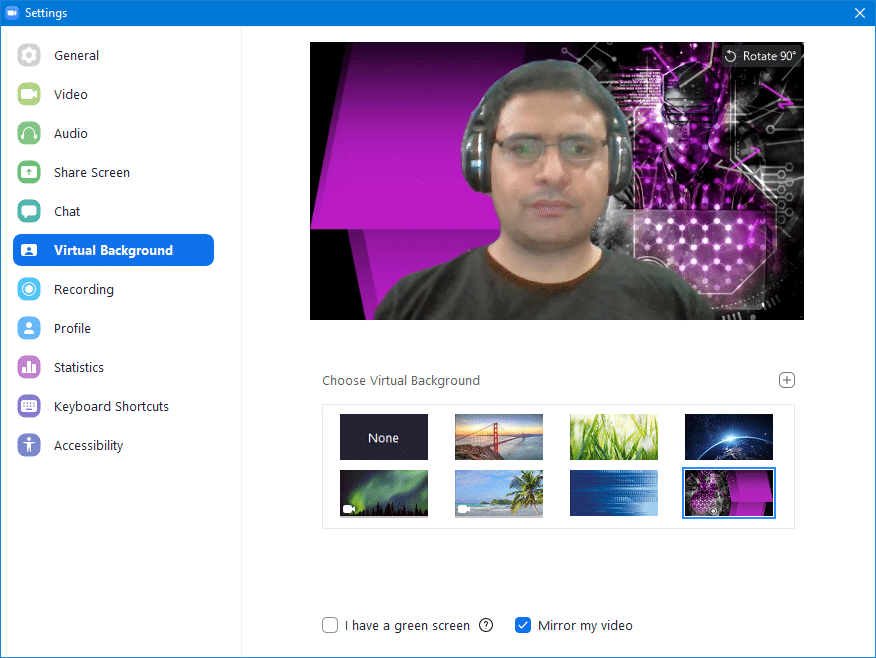Click the plus button to add custom background
The image size is (876, 658).
click(787, 380)
